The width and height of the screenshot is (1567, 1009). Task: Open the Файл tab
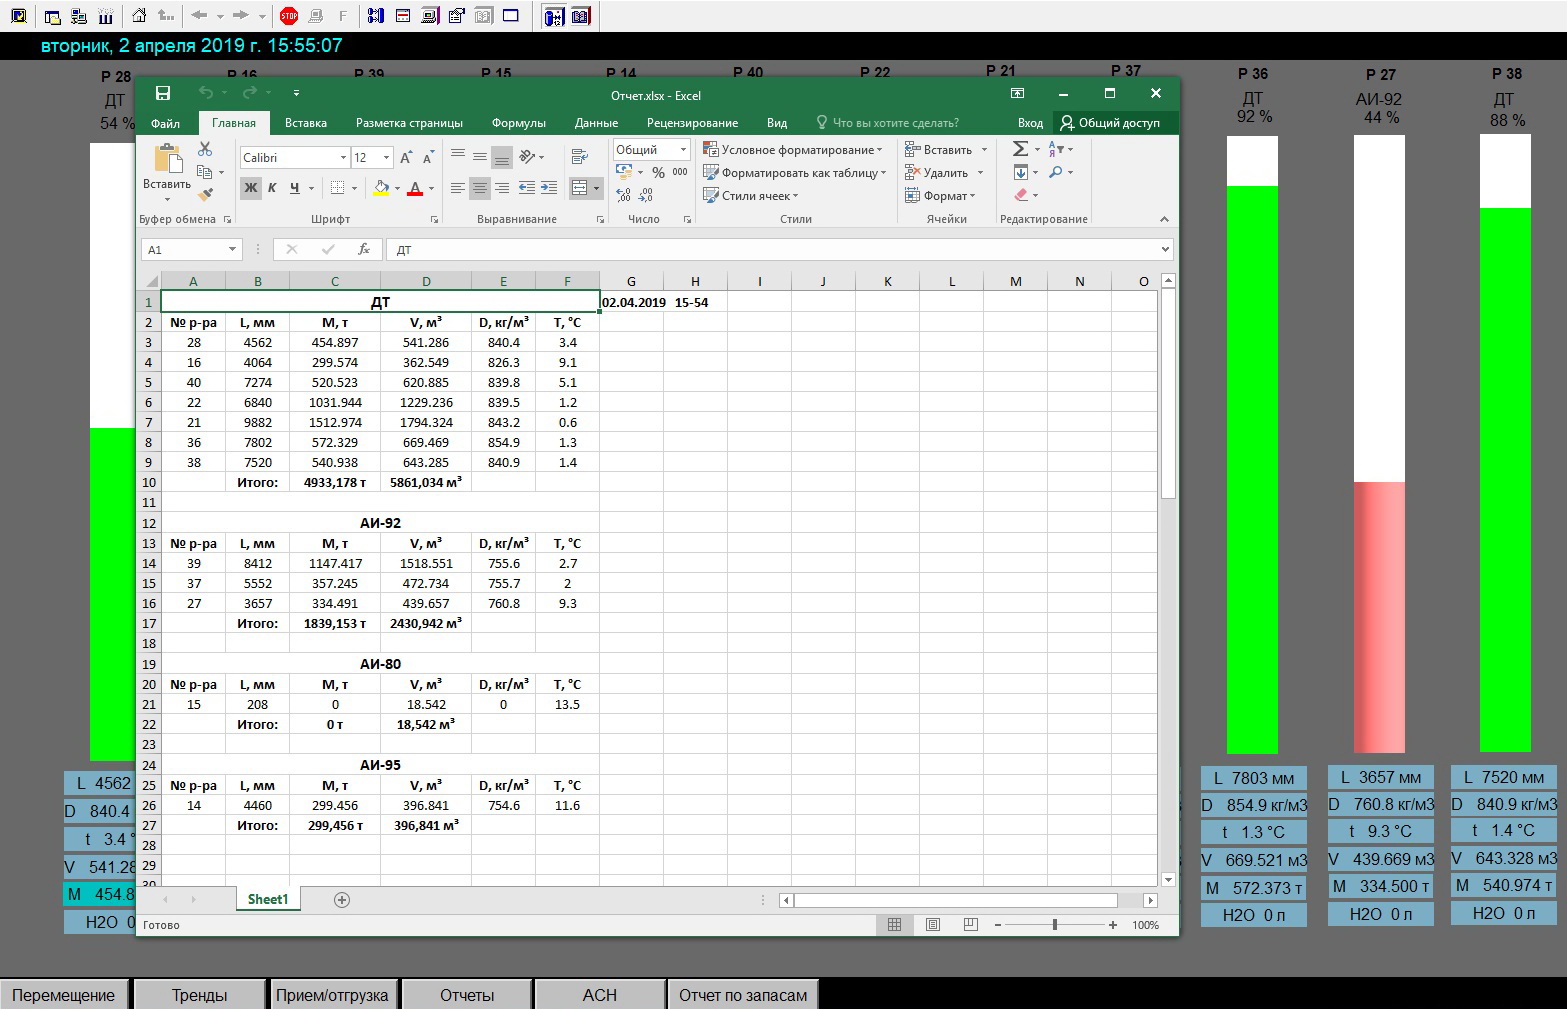pos(166,123)
